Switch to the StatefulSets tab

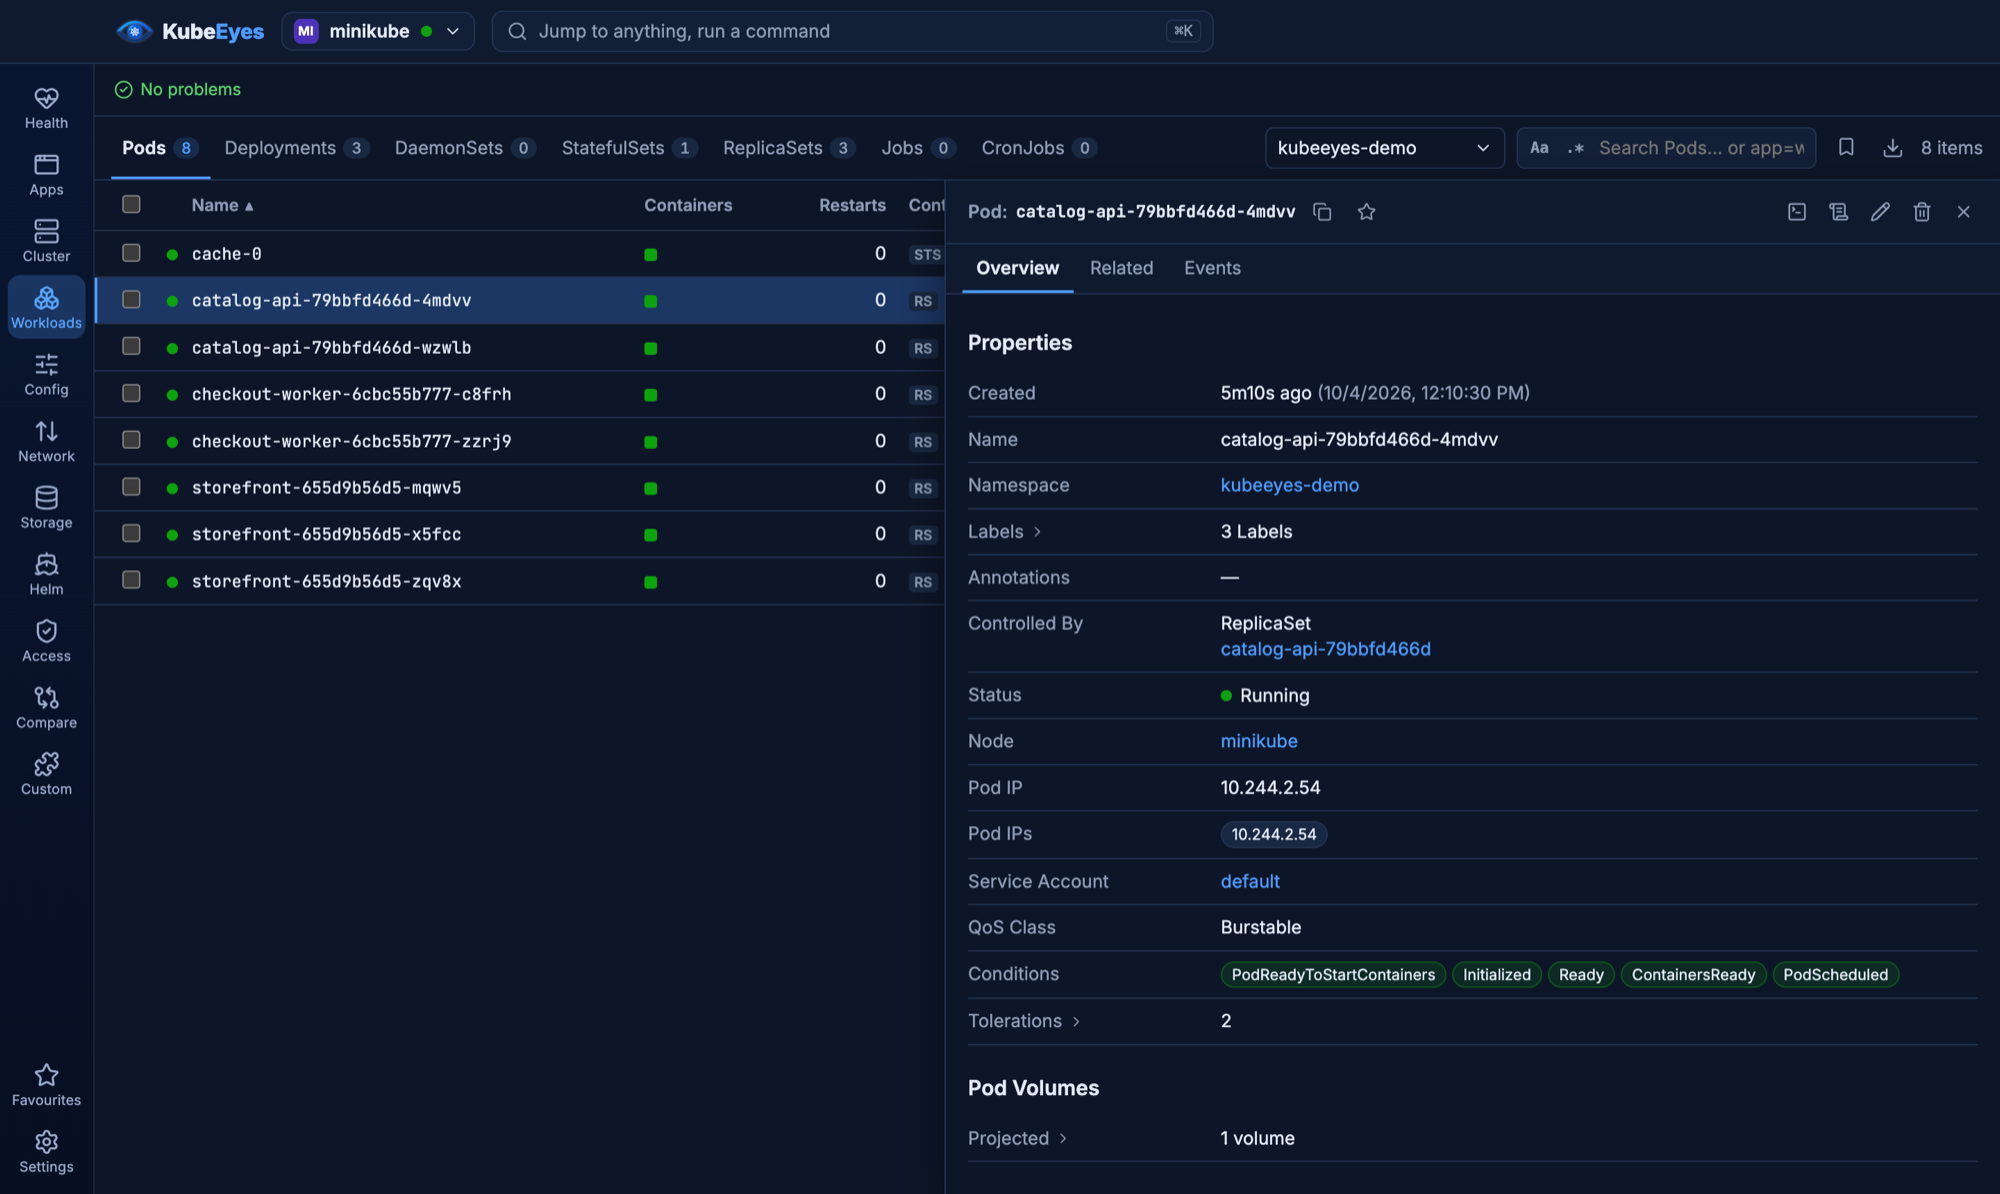629,148
